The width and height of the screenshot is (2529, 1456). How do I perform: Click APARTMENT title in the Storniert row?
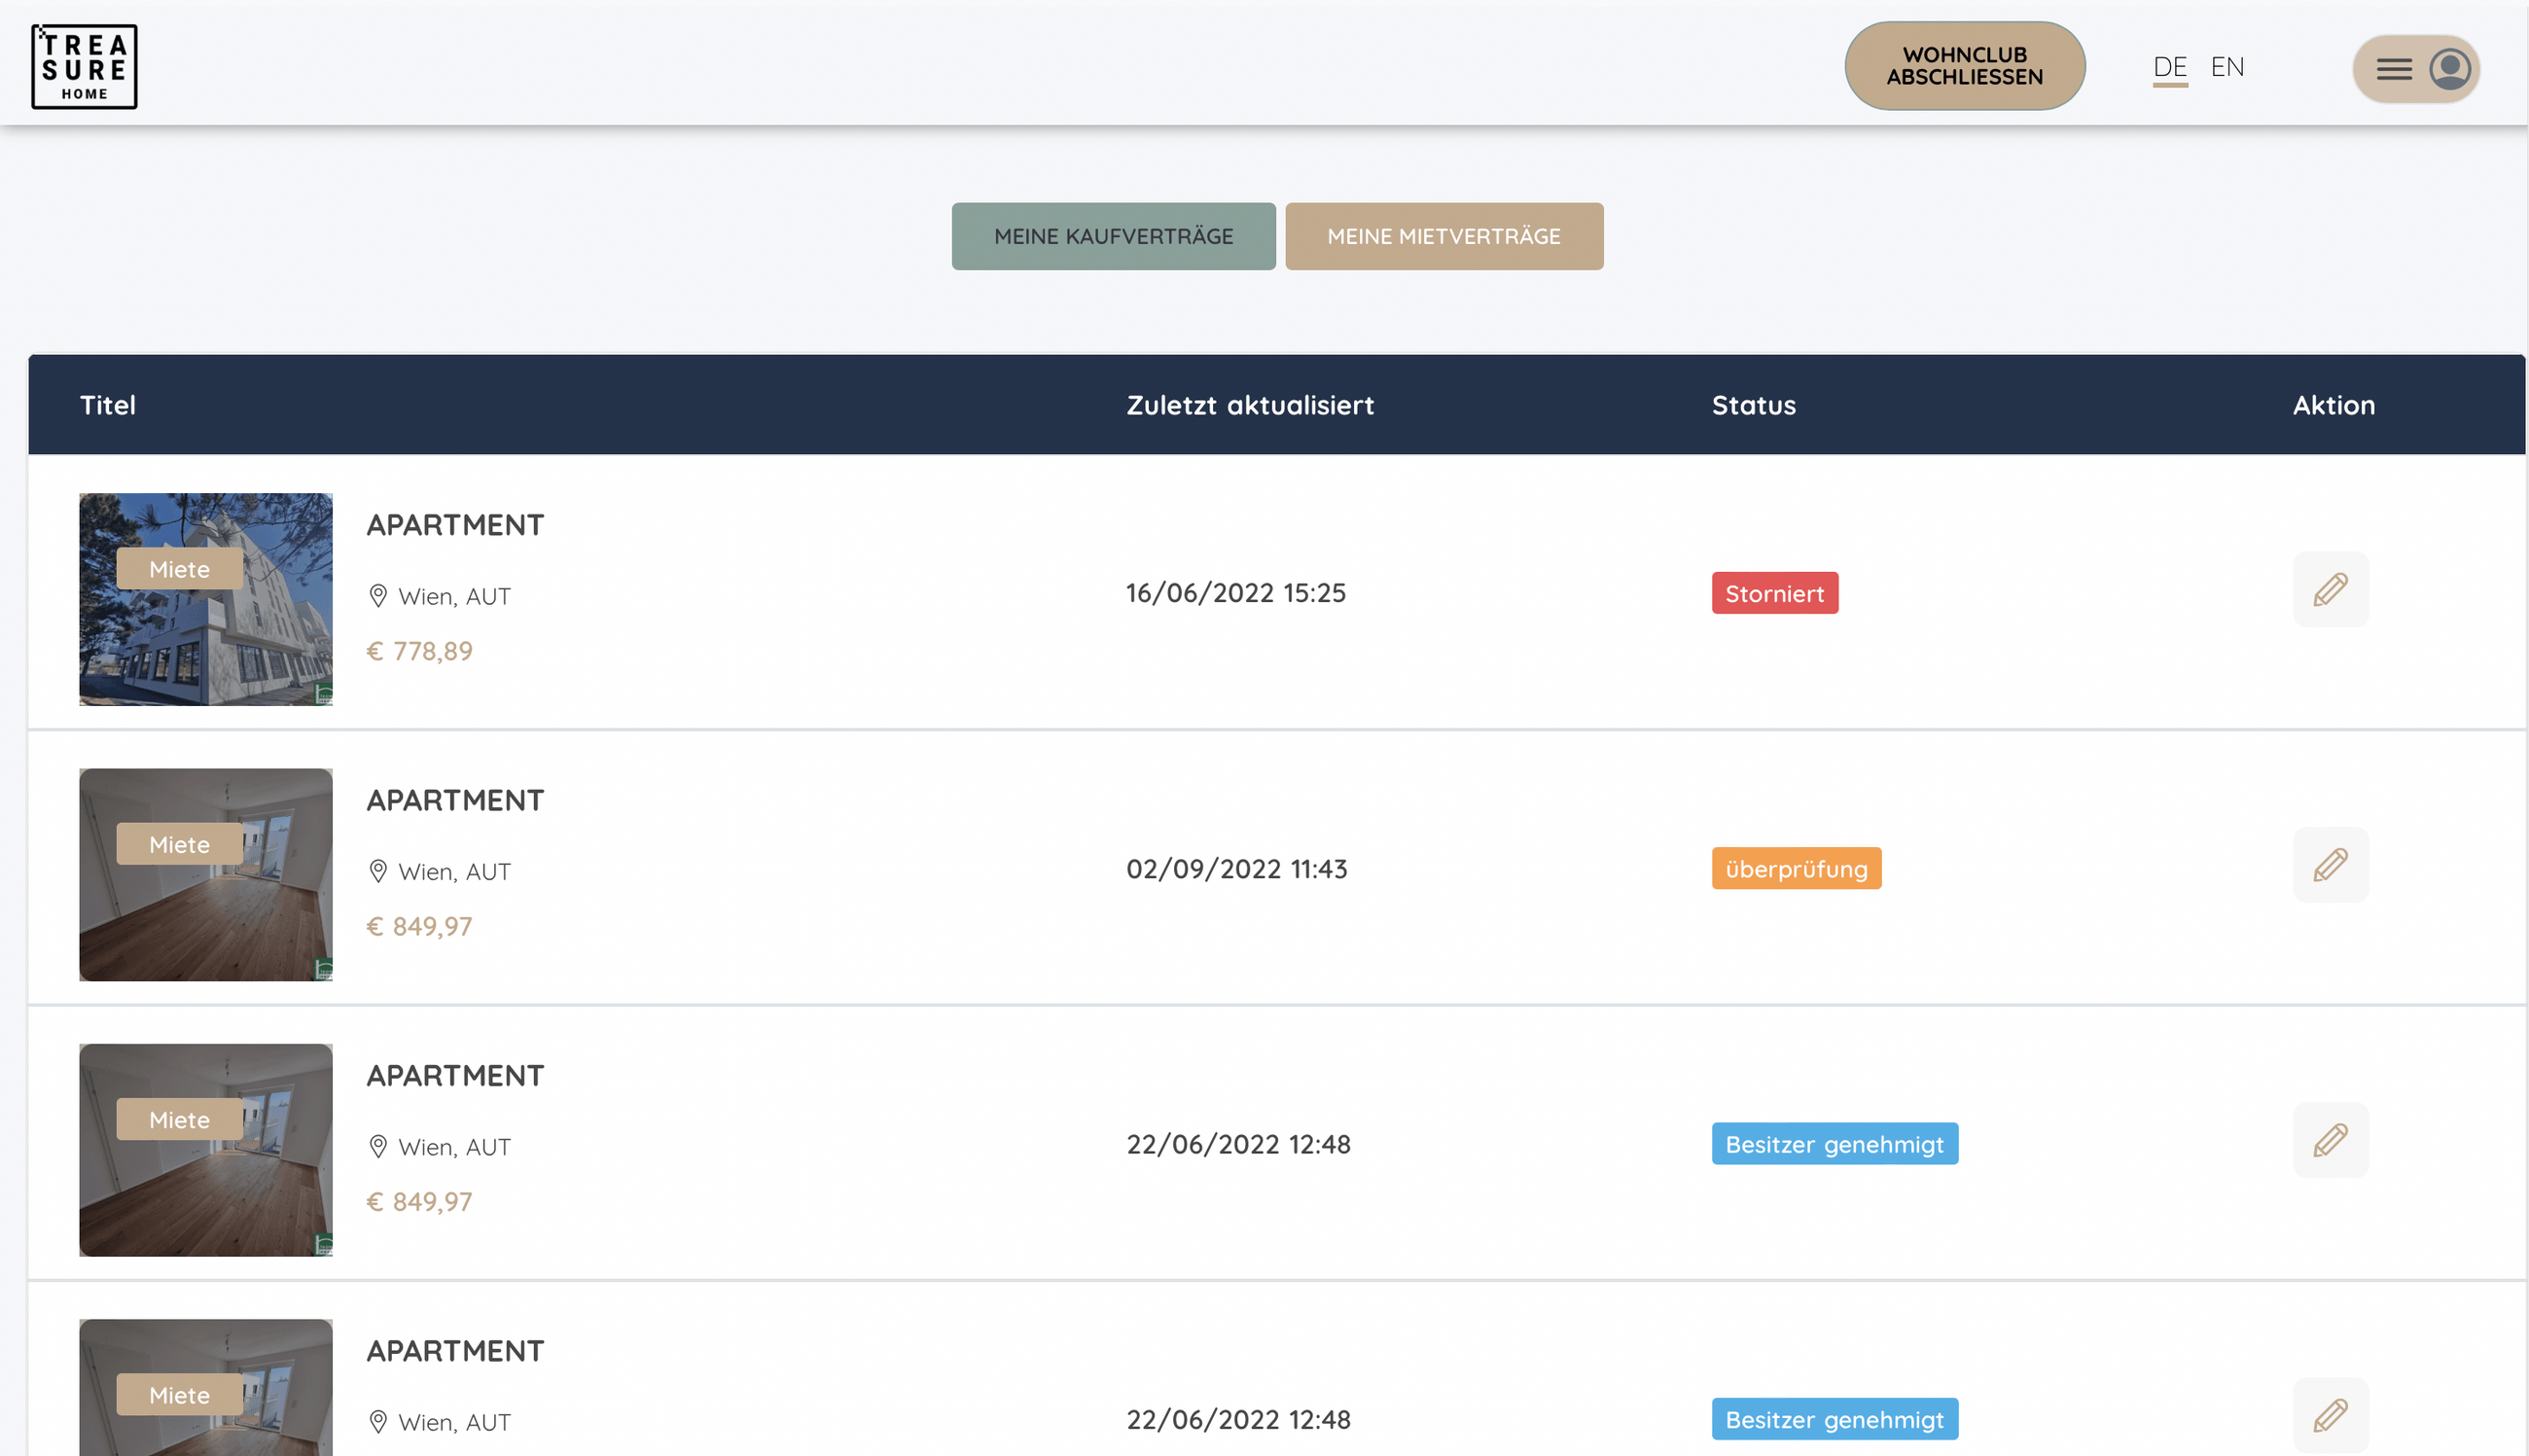pyautogui.click(x=455, y=525)
